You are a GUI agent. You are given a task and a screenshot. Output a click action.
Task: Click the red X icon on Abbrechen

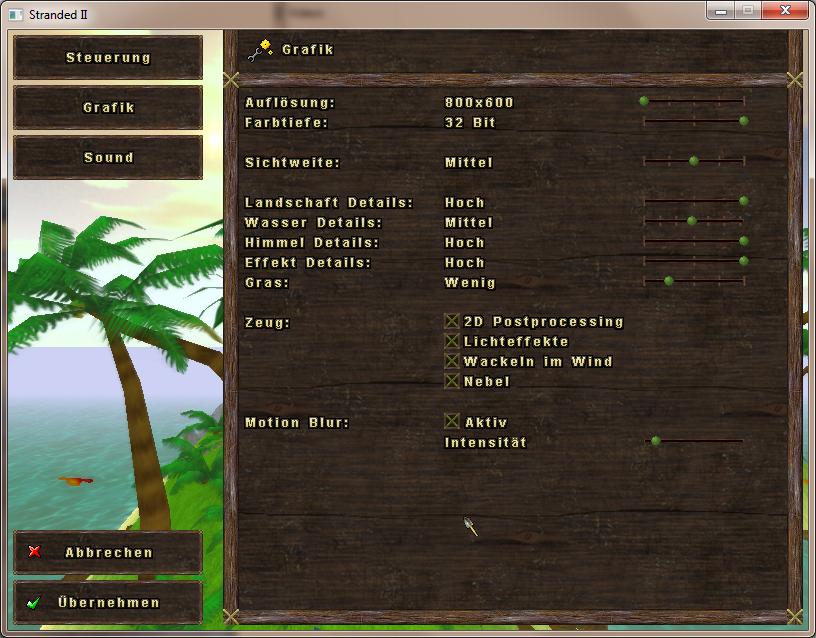click(x=34, y=552)
